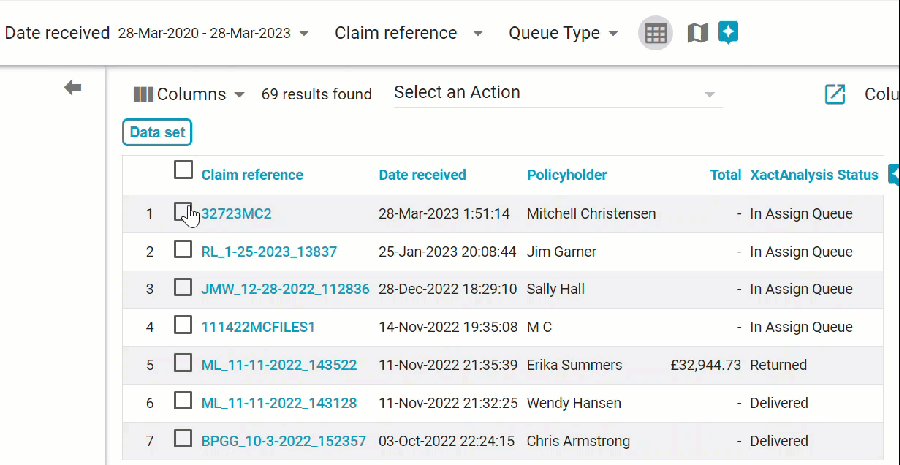The width and height of the screenshot is (900, 465).
Task: Open claim link BPGG_10-3-2022_152357
Action: (x=283, y=441)
